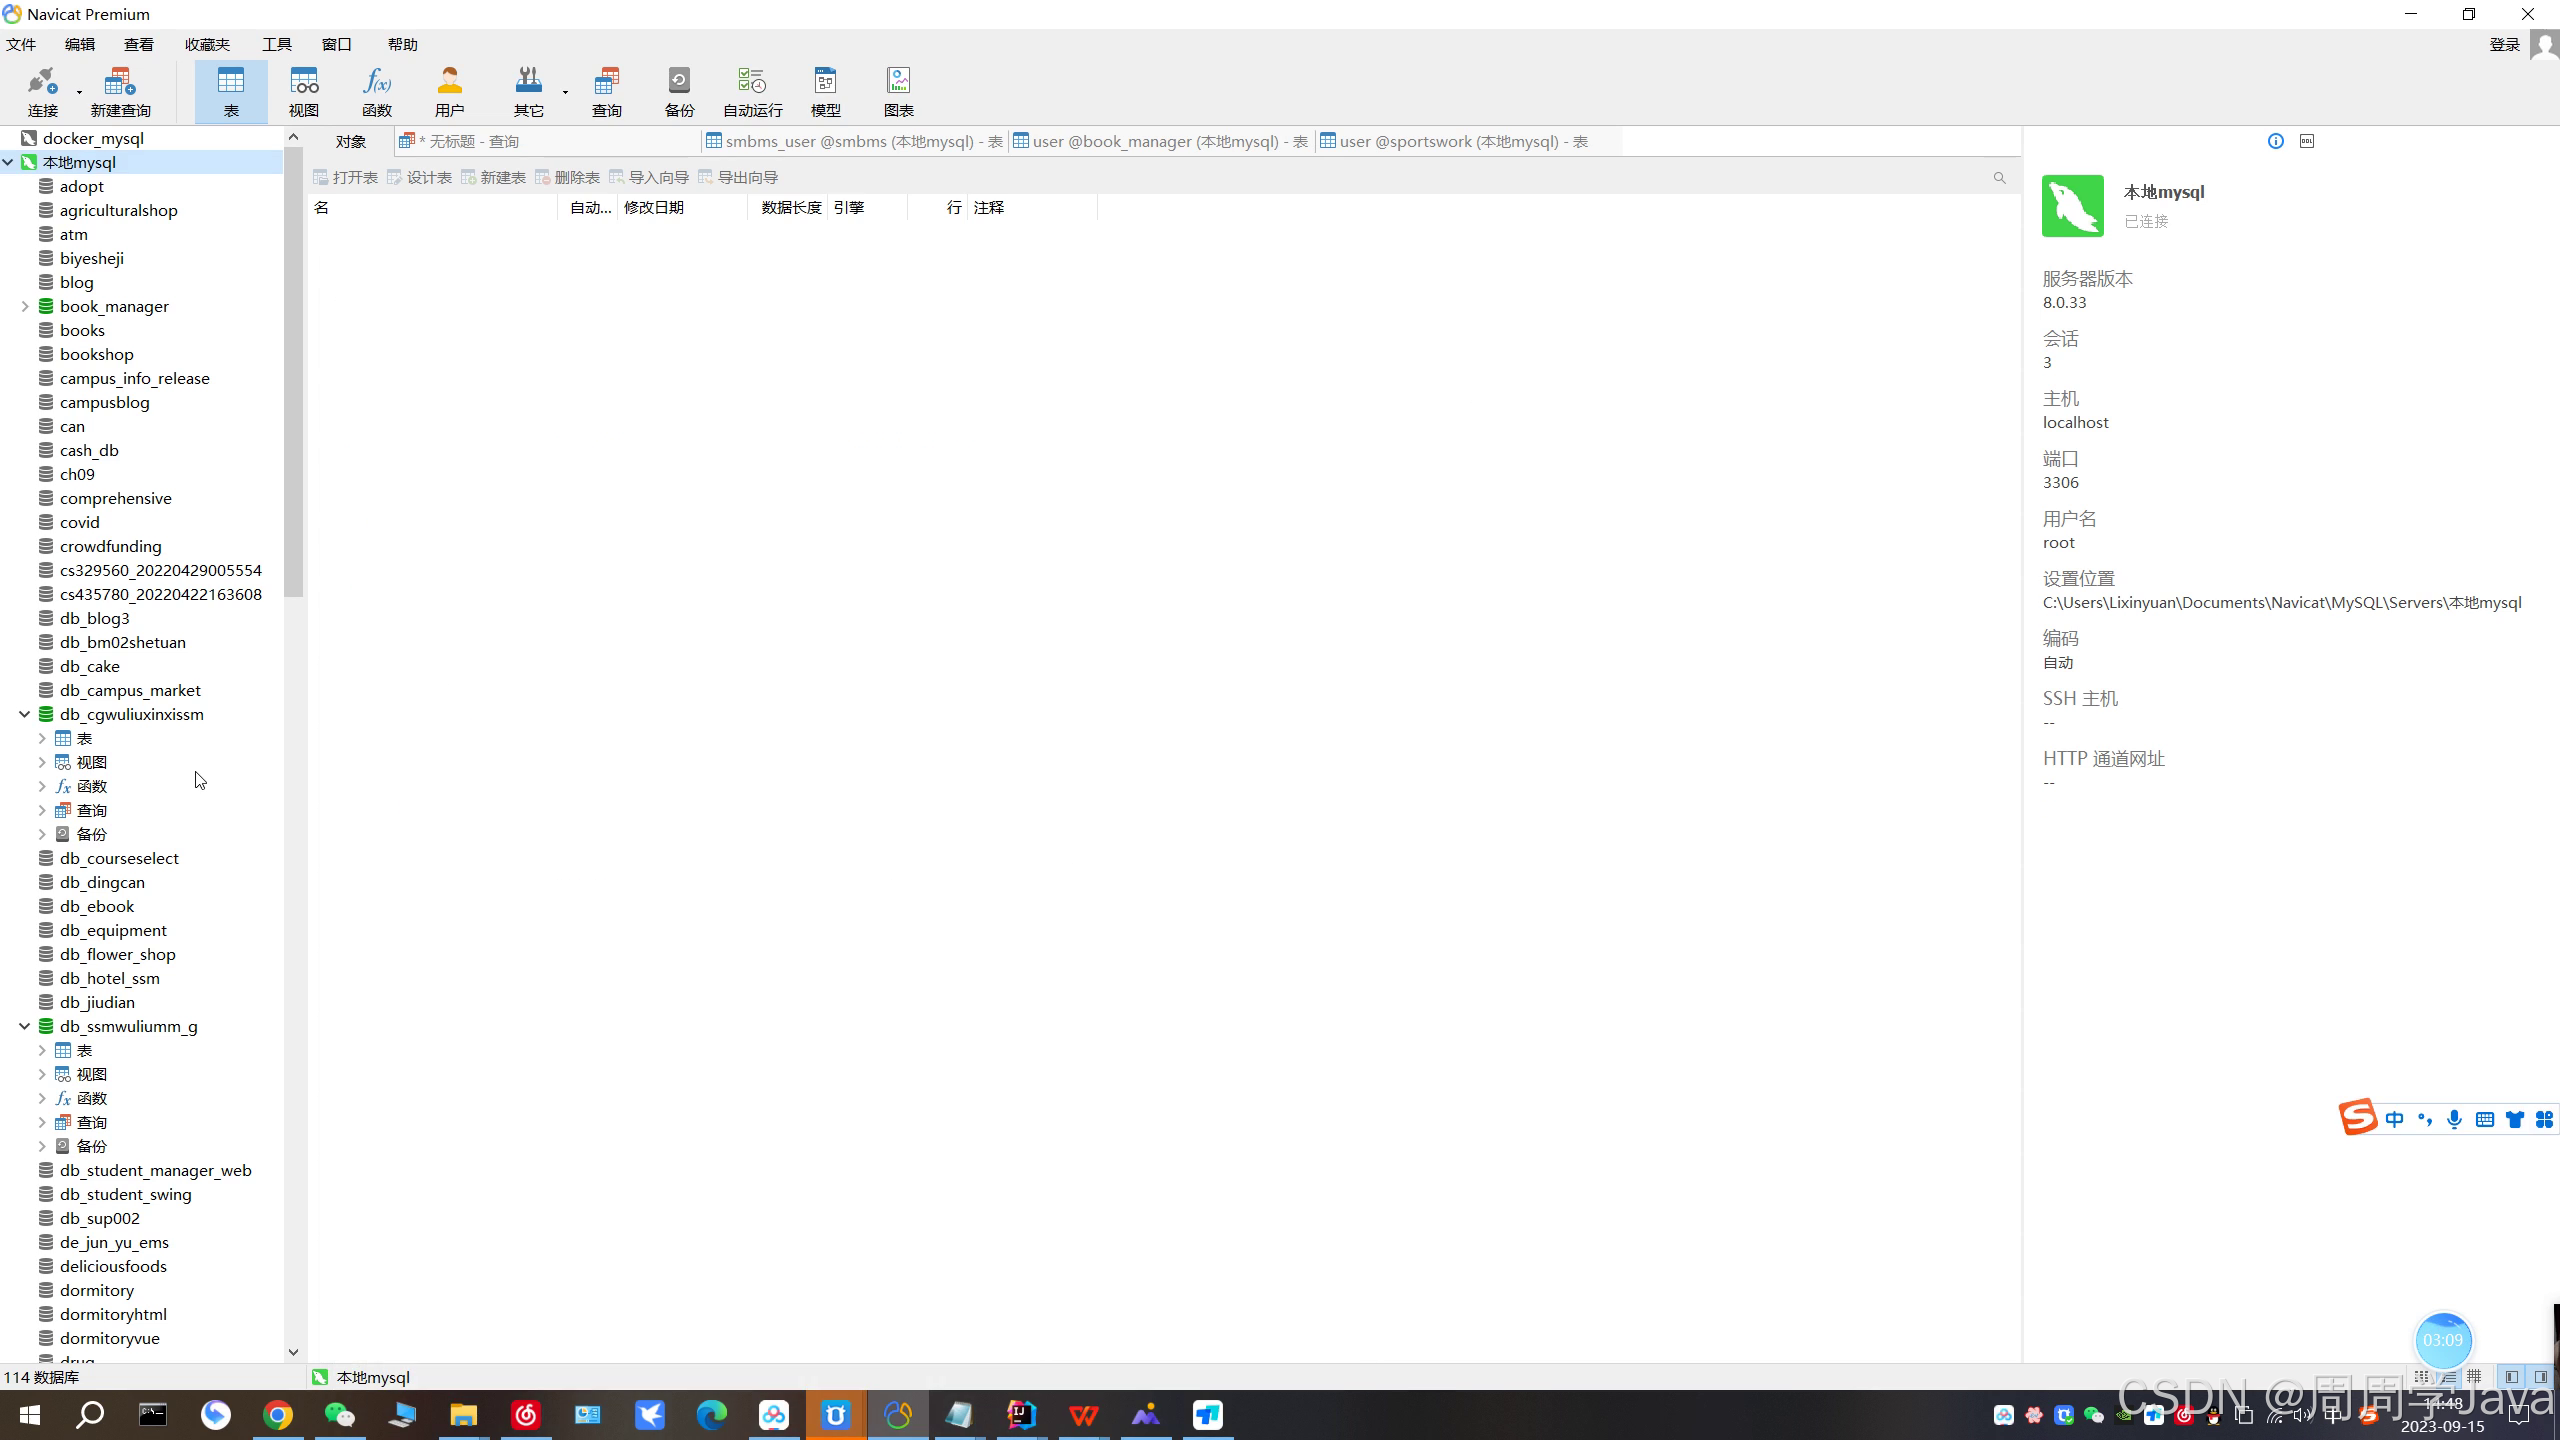This screenshot has width=2560, height=1440.
Task: Switch to the list view icon in the status bar
Action: [2447, 1377]
